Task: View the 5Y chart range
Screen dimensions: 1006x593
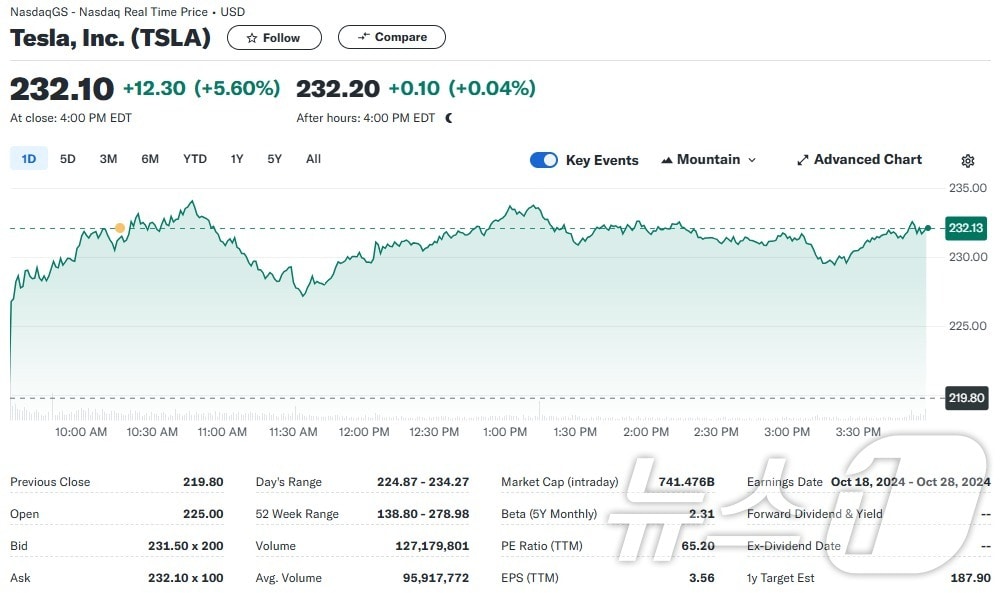Action: 274,159
